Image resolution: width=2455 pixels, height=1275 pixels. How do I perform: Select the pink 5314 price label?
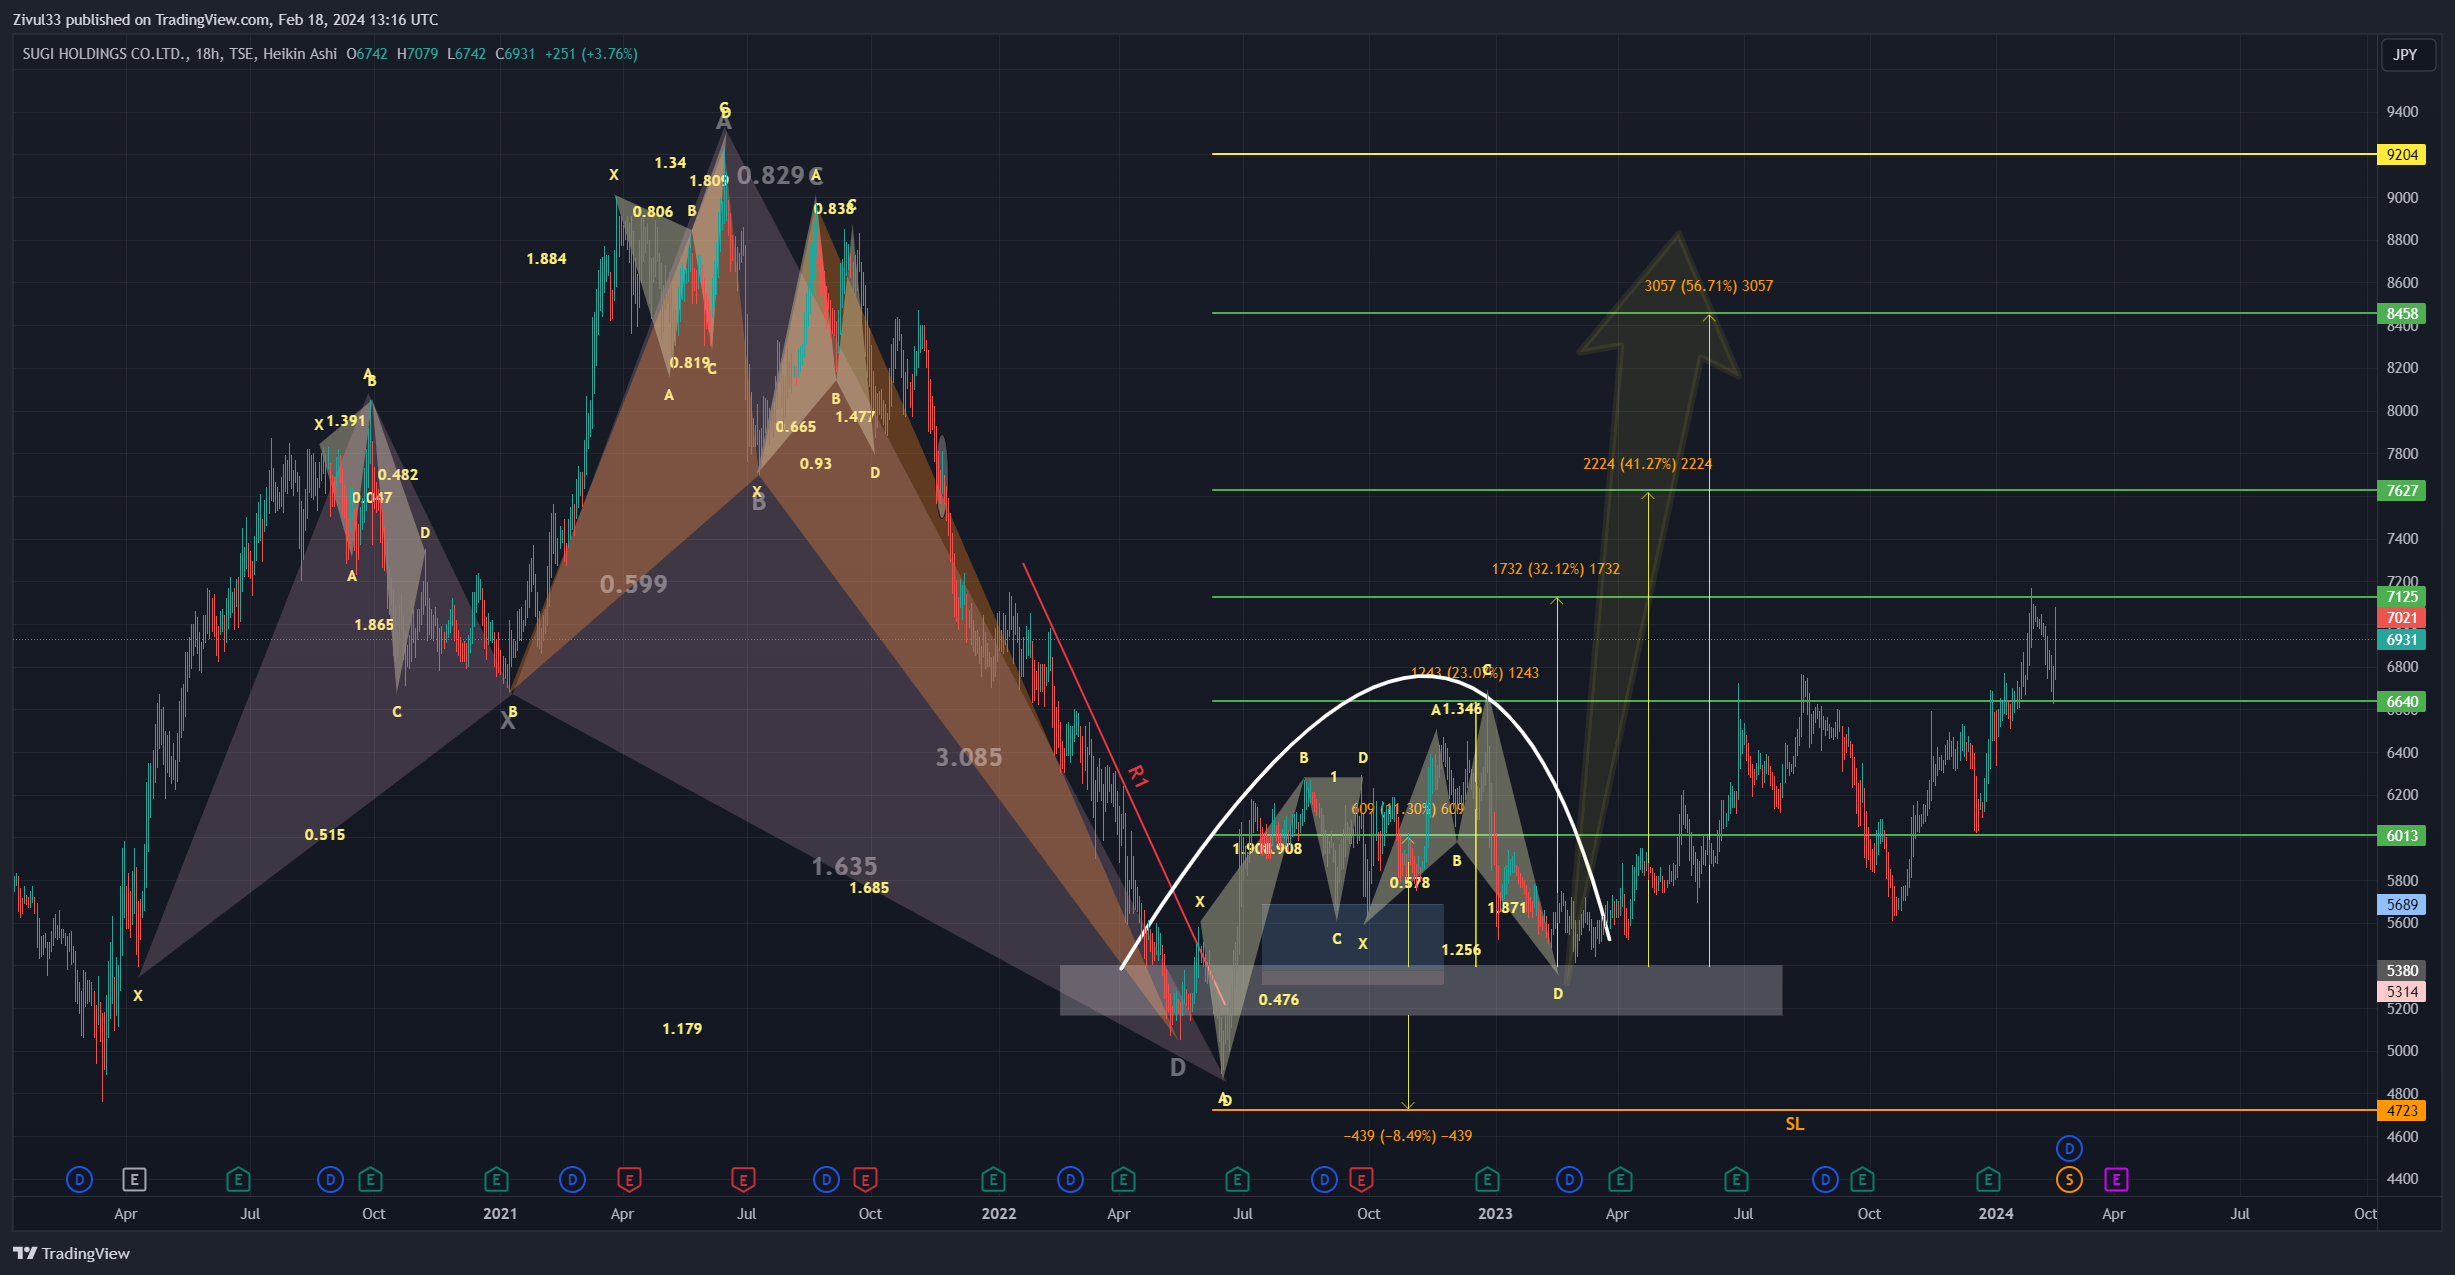click(2401, 991)
